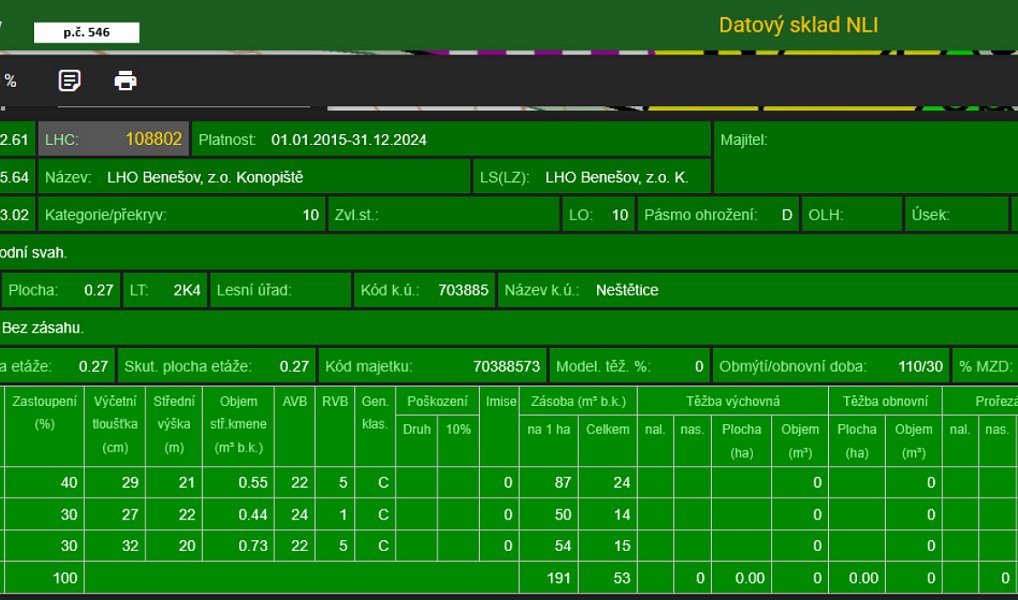Screen dimensions: 1018x600
Task: Click the 'Zásoba (m³ b.k.)' header
Action: [578, 401]
